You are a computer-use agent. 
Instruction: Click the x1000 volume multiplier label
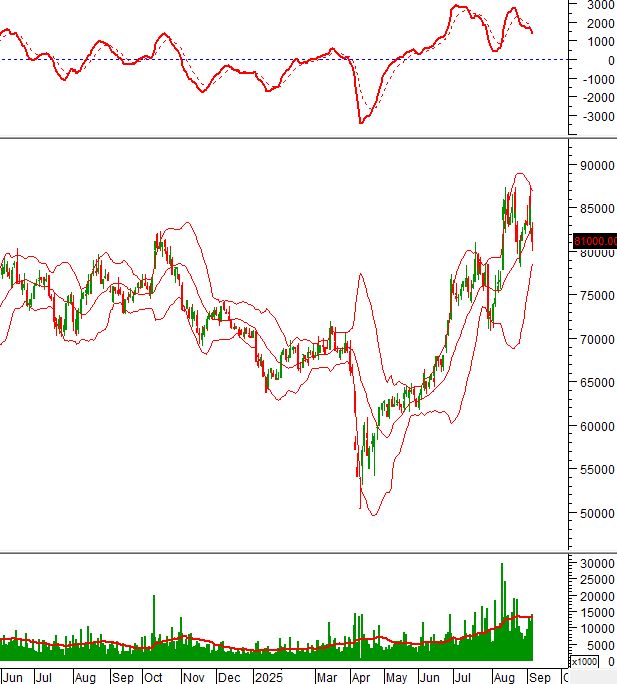tap(583, 662)
